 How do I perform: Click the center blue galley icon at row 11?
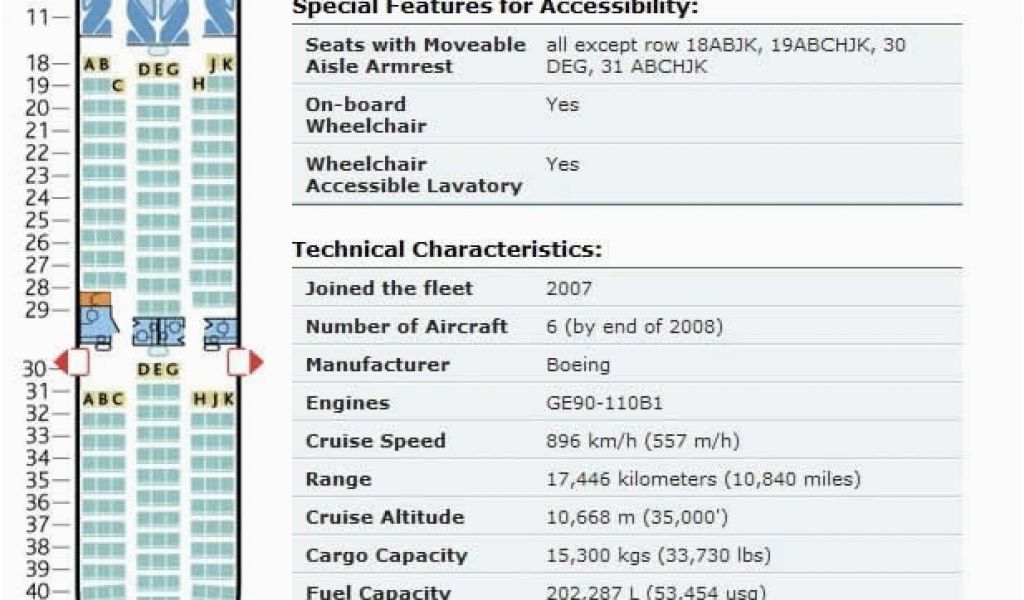[158, 21]
